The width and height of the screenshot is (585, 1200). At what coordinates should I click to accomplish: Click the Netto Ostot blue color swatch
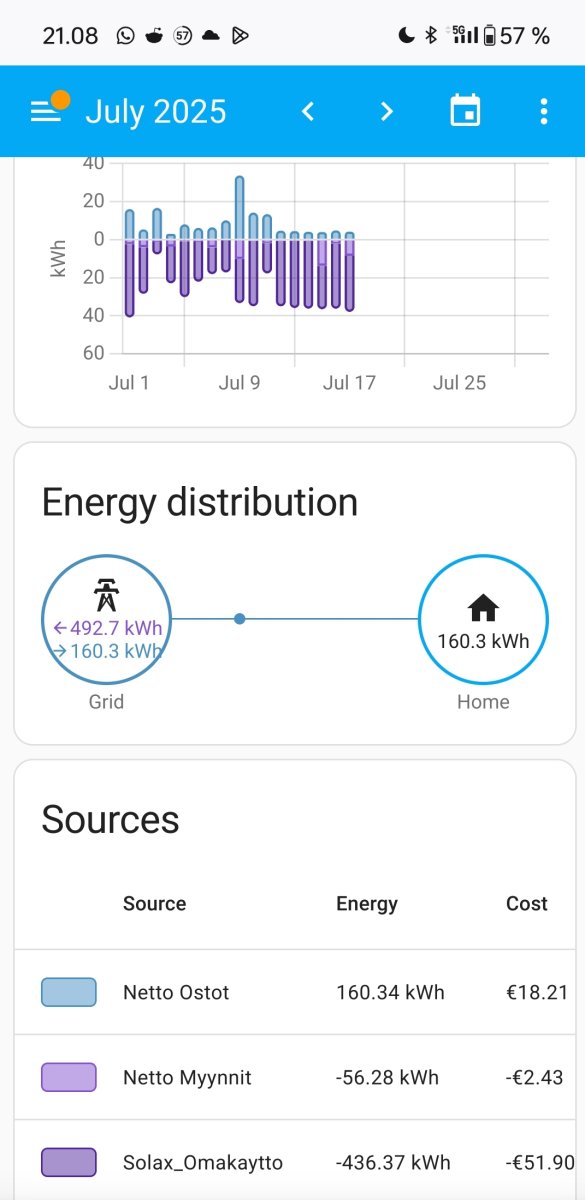click(x=69, y=992)
